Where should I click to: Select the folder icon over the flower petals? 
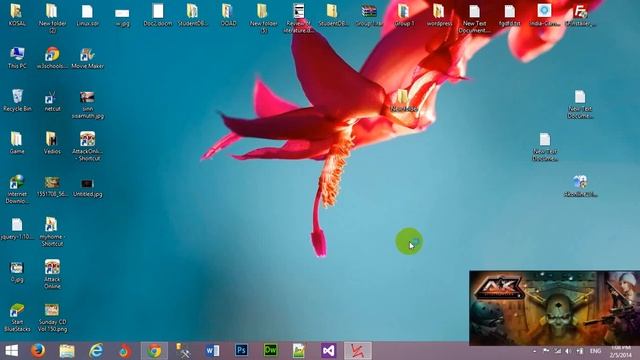403,100
